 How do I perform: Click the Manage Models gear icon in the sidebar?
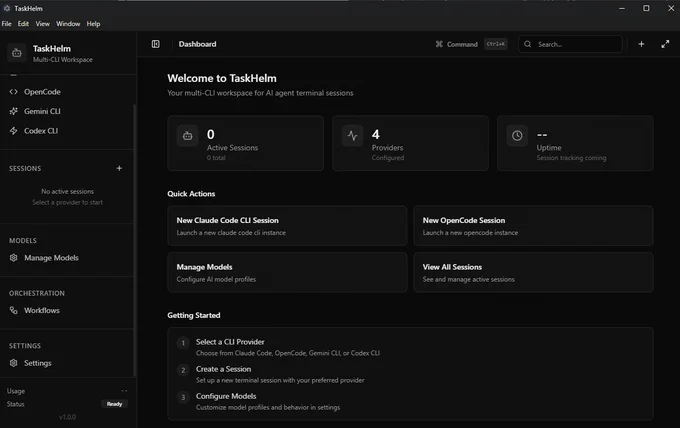(13, 258)
